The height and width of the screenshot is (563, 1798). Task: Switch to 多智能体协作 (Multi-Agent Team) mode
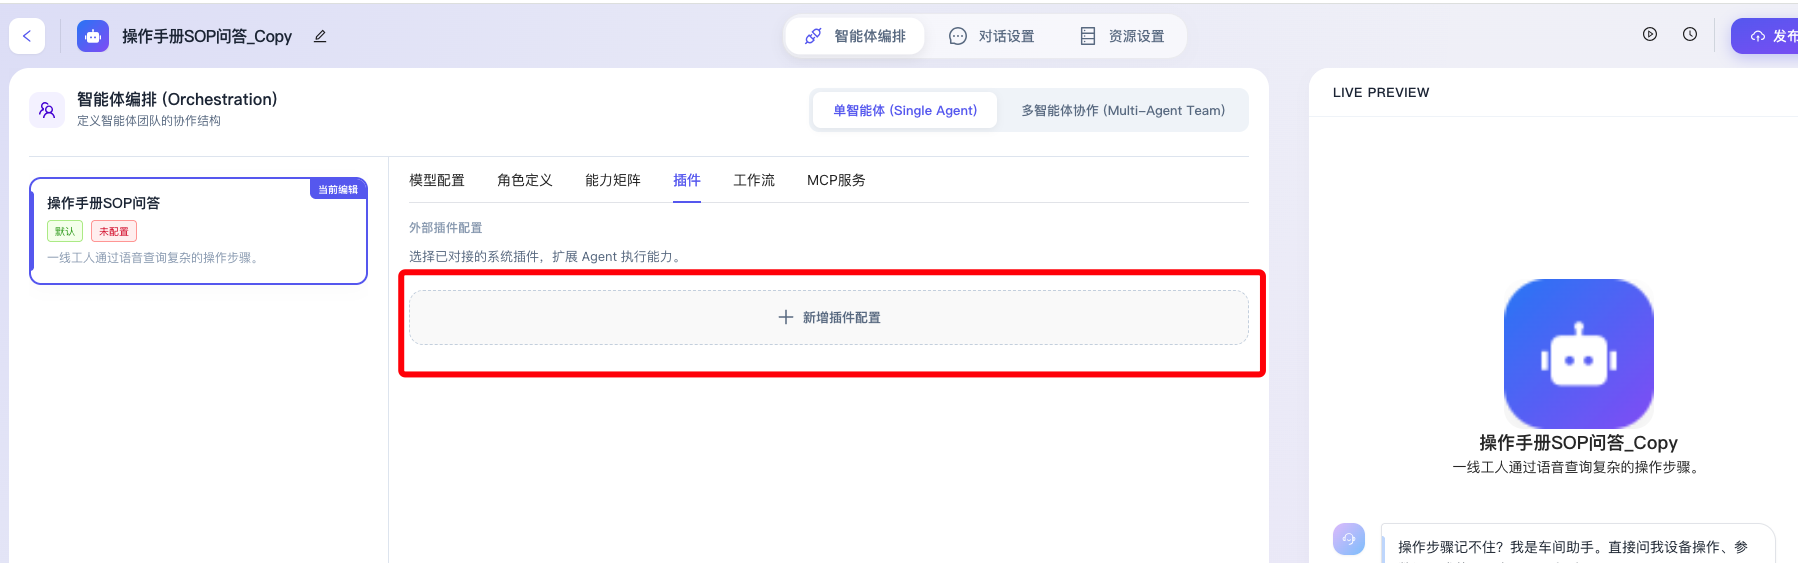[1122, 110]
